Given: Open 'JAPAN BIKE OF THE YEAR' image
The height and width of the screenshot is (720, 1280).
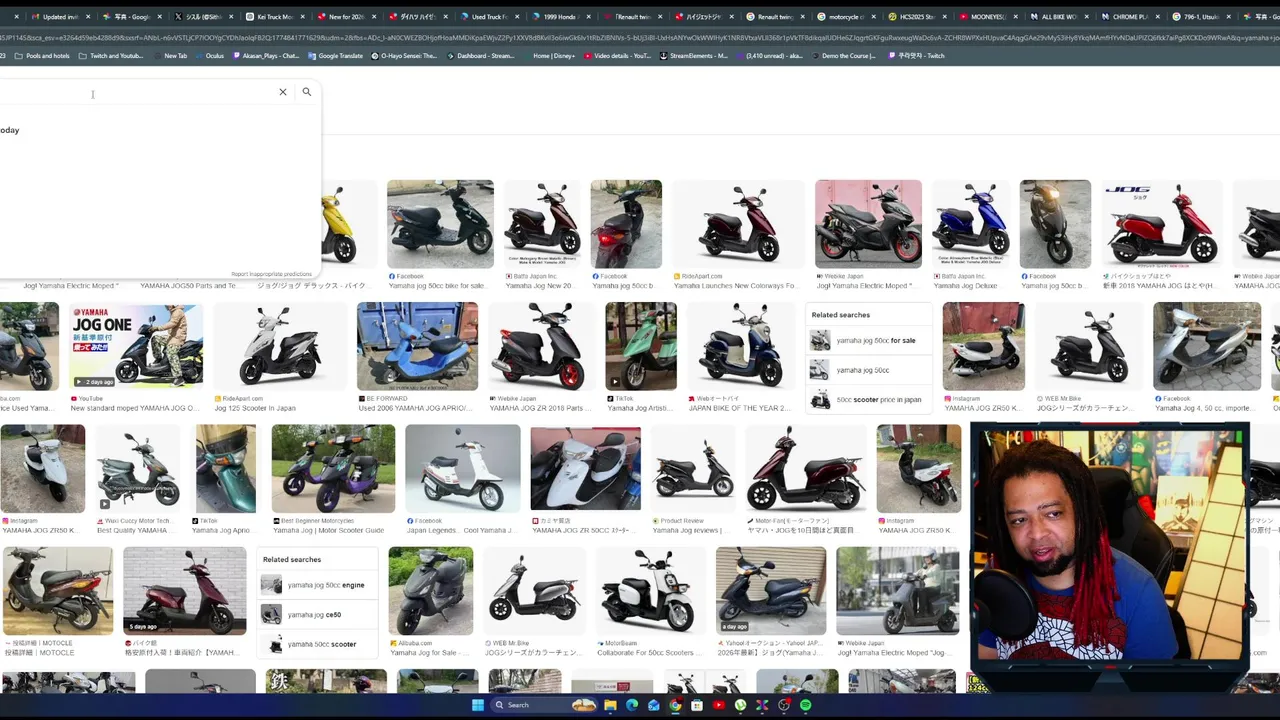Looking at the screenshot, I should [x=741, y=346].
